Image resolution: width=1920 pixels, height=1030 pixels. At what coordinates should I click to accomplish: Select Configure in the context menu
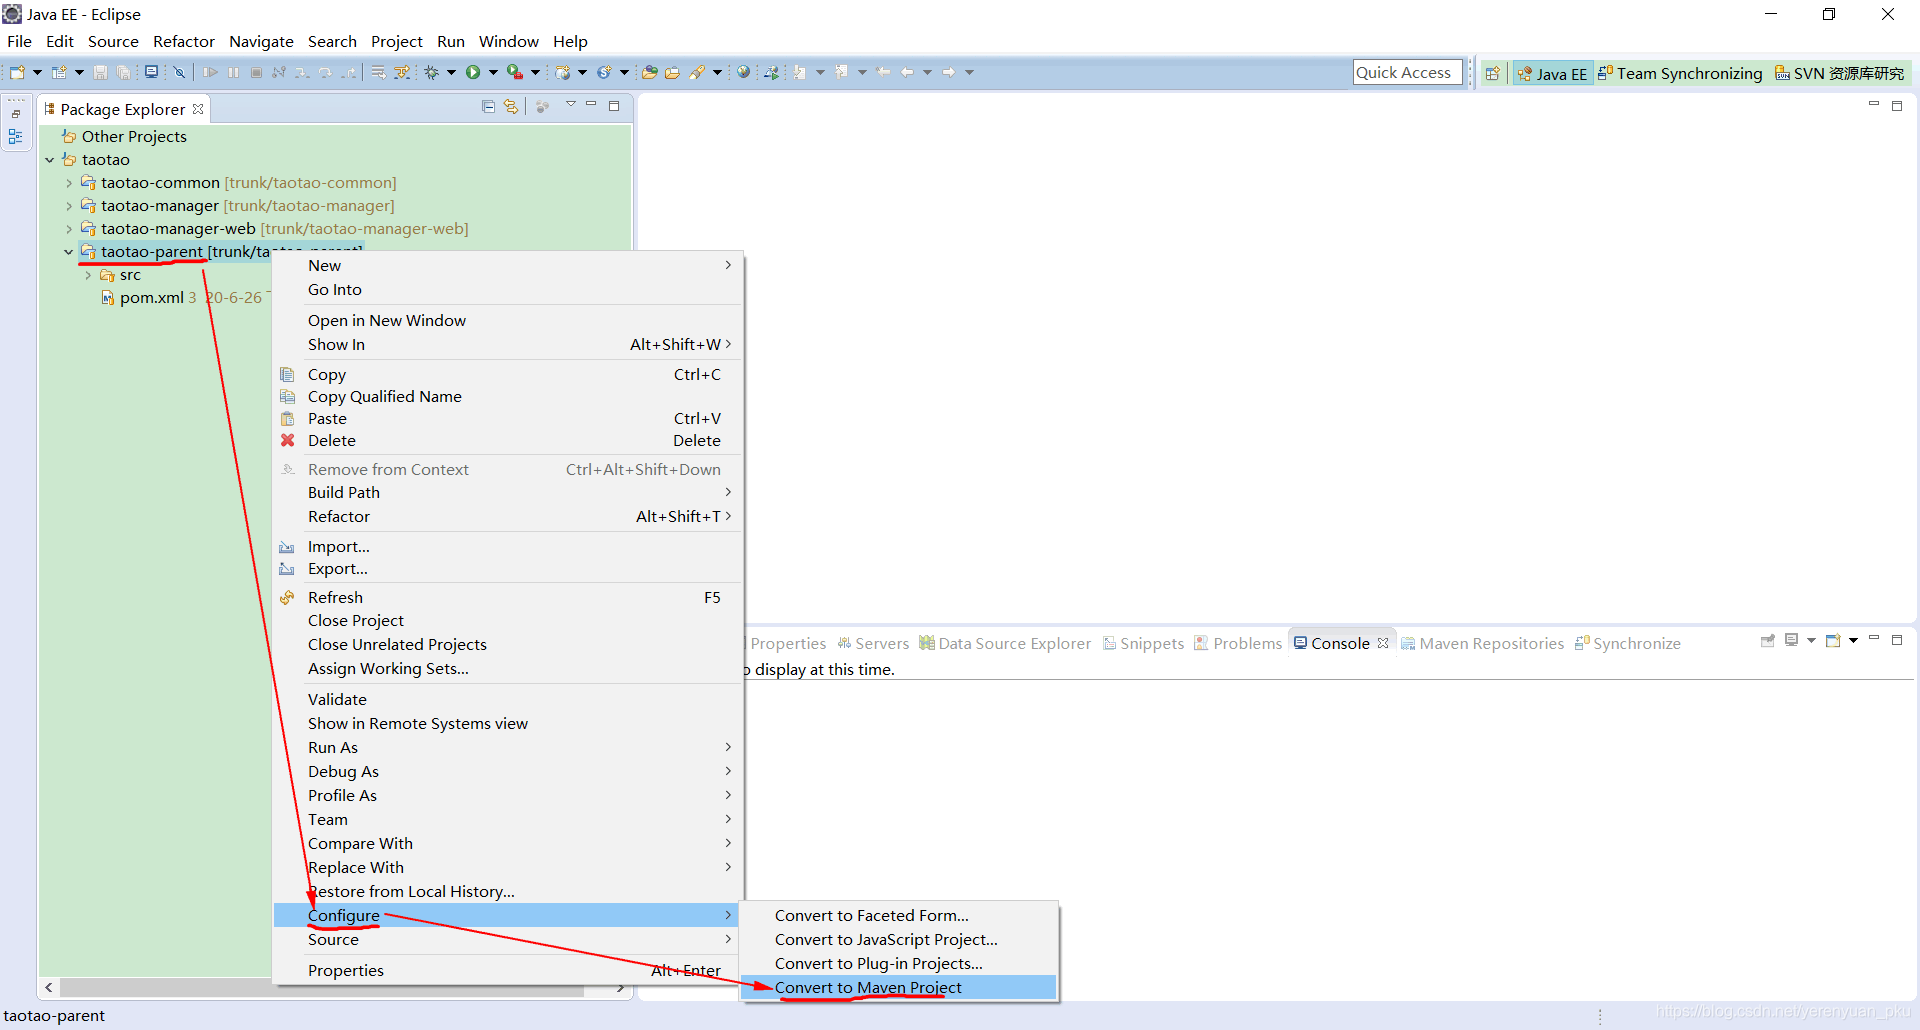[507, 915]
